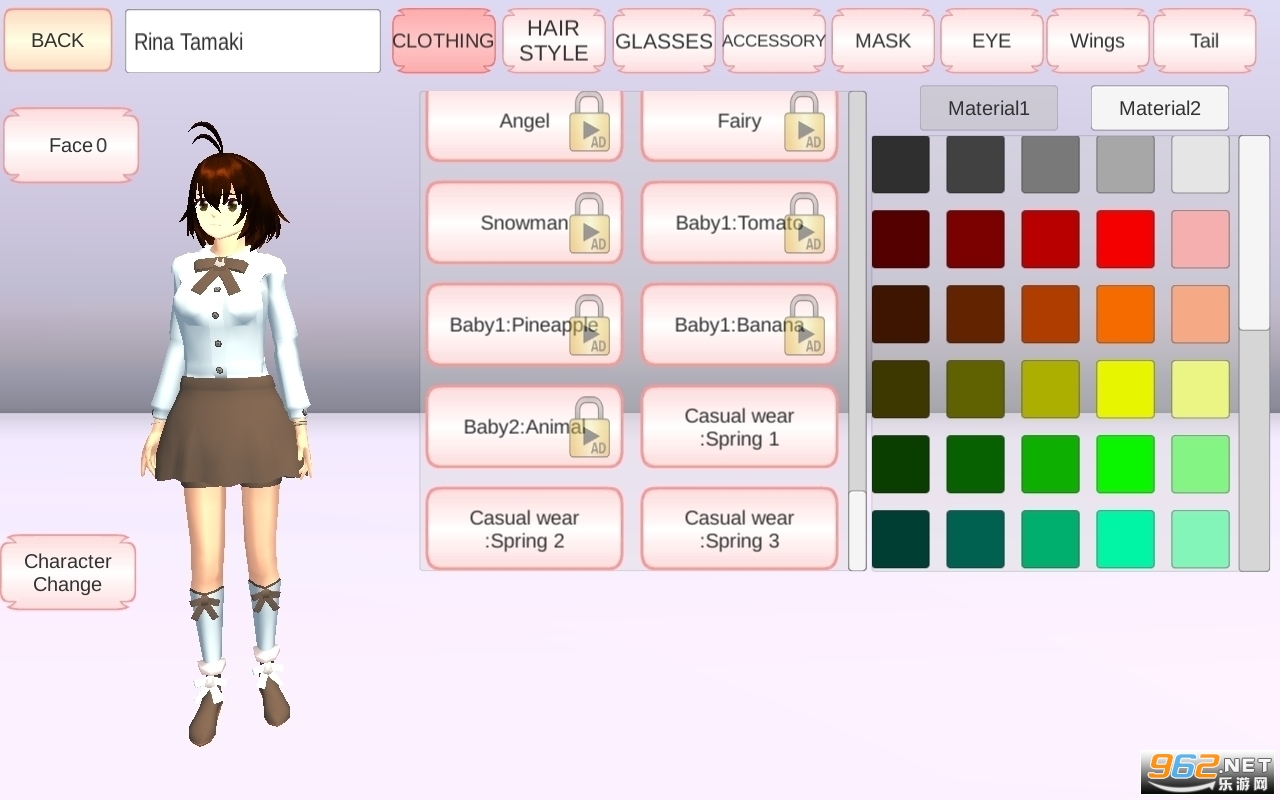Pick the bright red color swatch
Viewport: 1280px width, 800px height.
point(1125,239)
